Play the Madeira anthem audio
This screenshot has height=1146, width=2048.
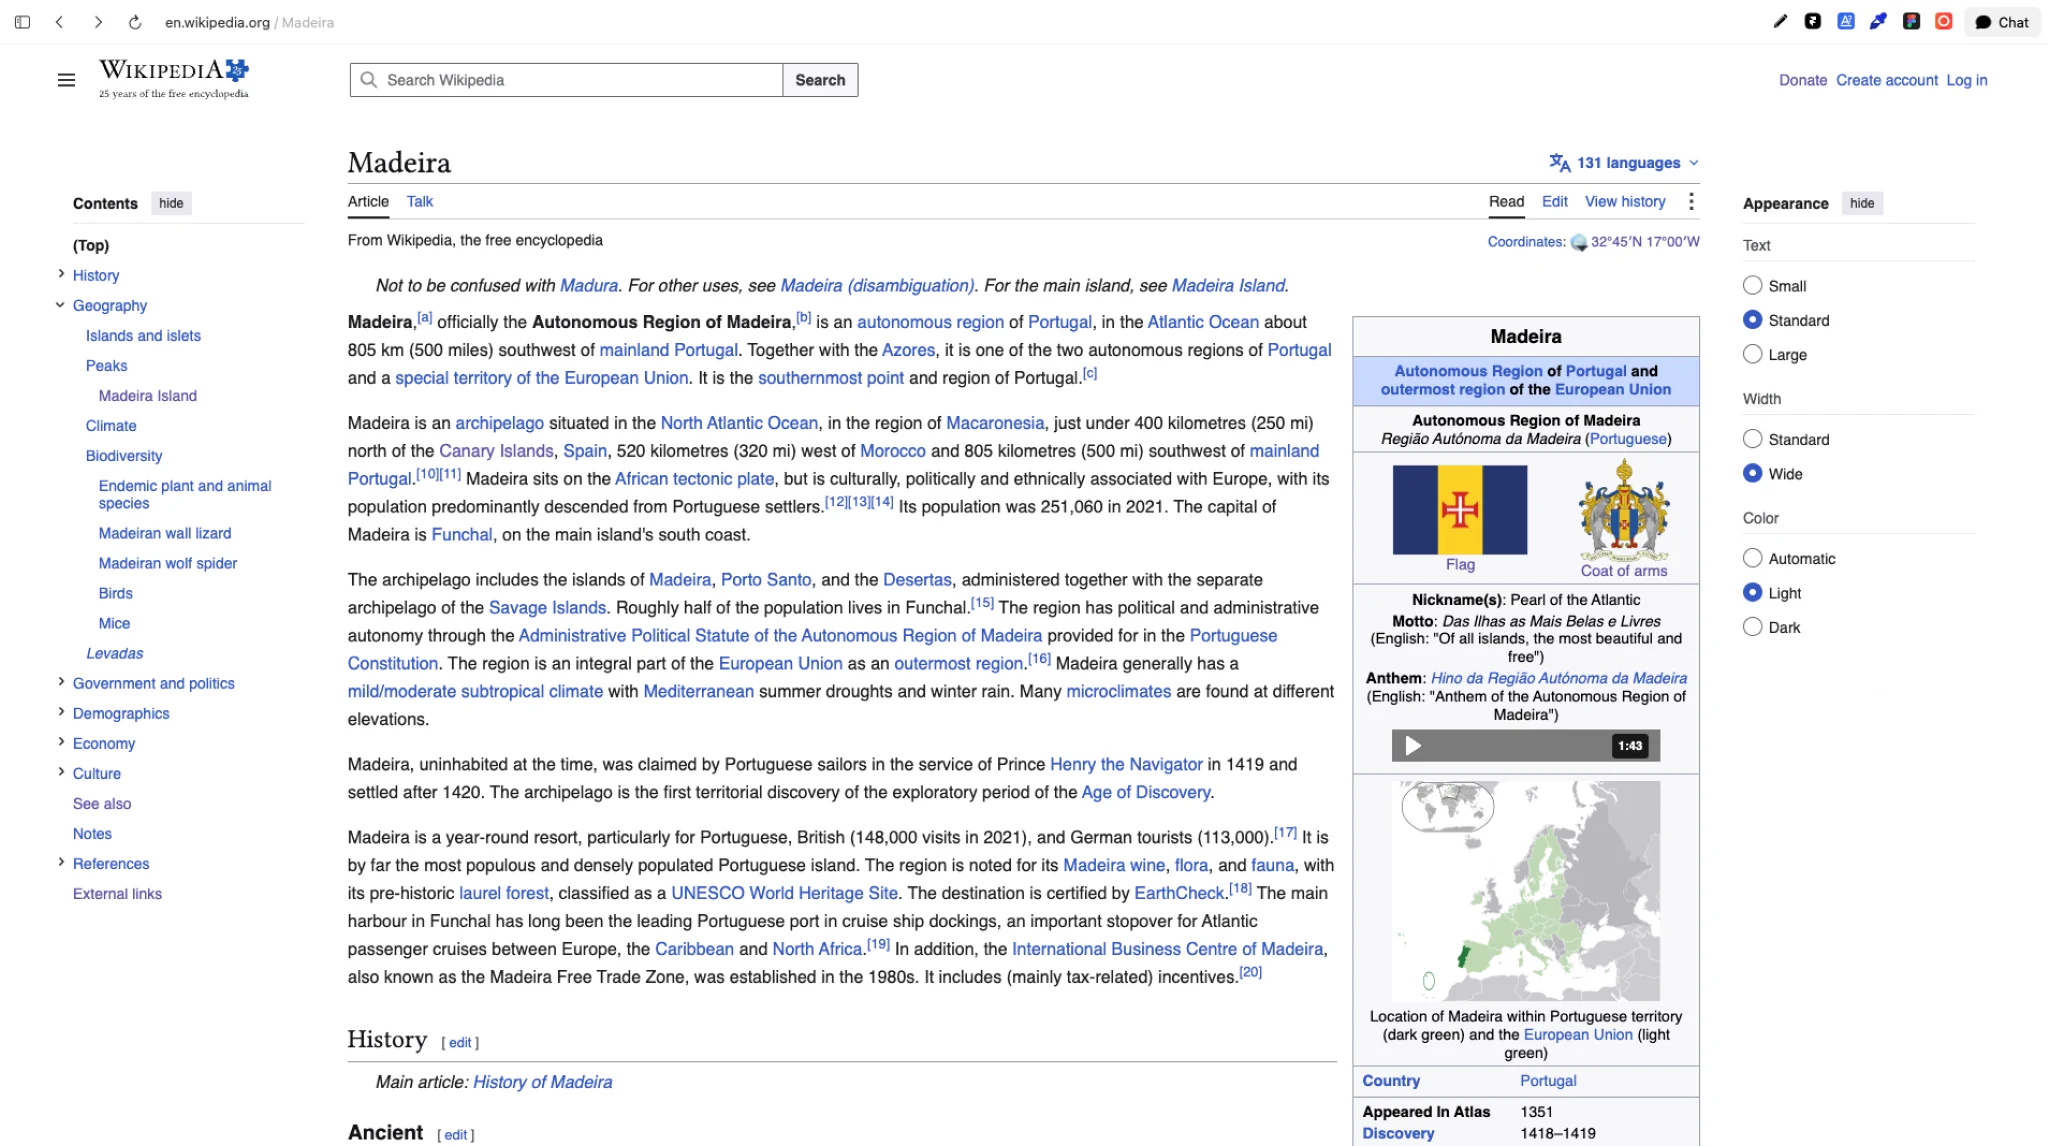[1413, 745]
